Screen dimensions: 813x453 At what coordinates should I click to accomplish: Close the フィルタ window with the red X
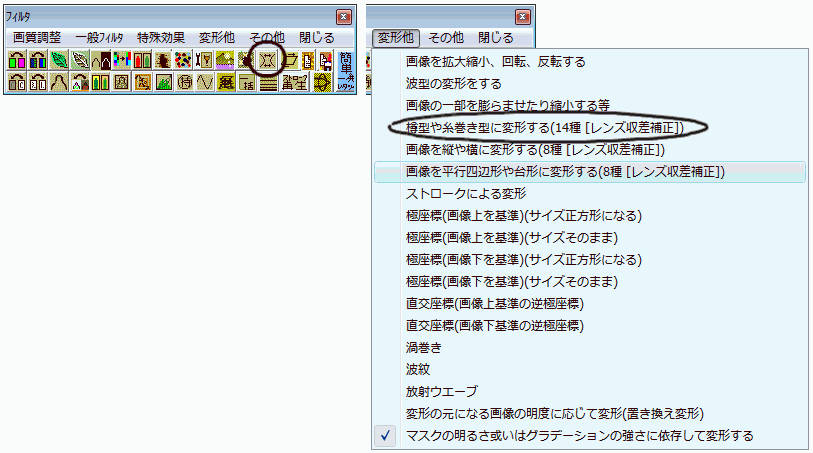point(343,17)
